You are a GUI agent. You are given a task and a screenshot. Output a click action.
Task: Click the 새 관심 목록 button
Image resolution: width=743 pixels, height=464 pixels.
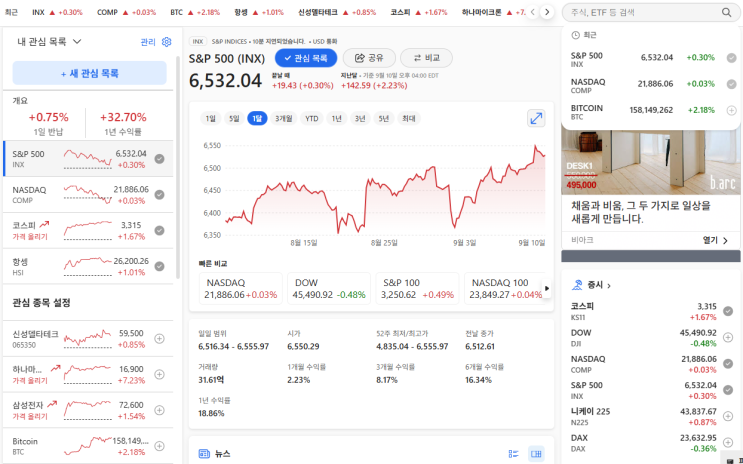click(90, 73)
